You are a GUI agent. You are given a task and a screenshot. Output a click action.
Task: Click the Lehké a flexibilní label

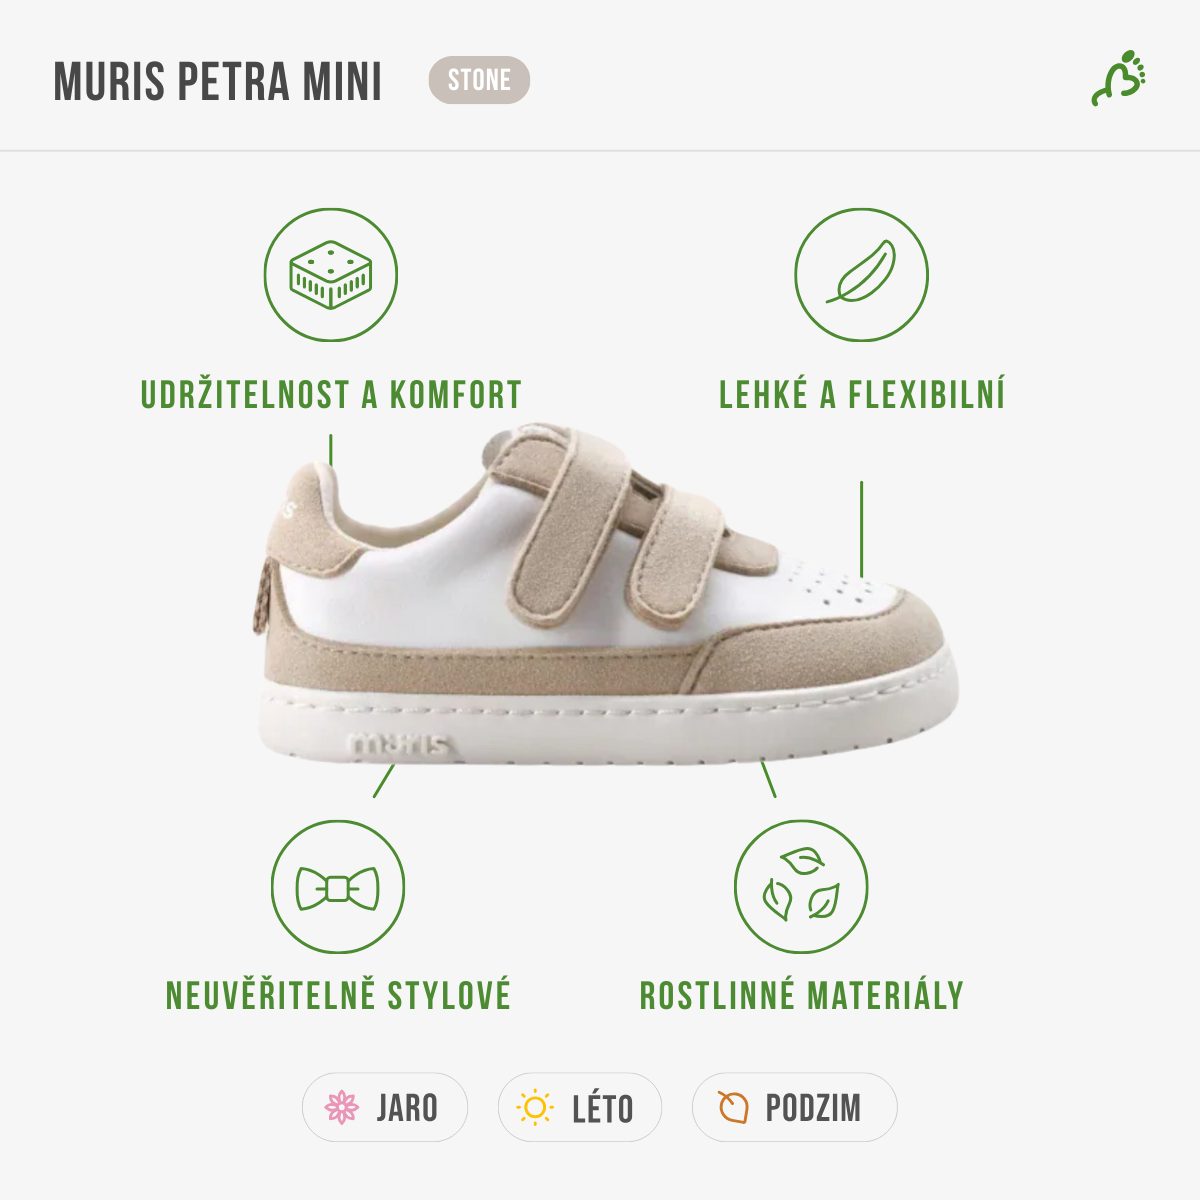click(x=862, y=395)
